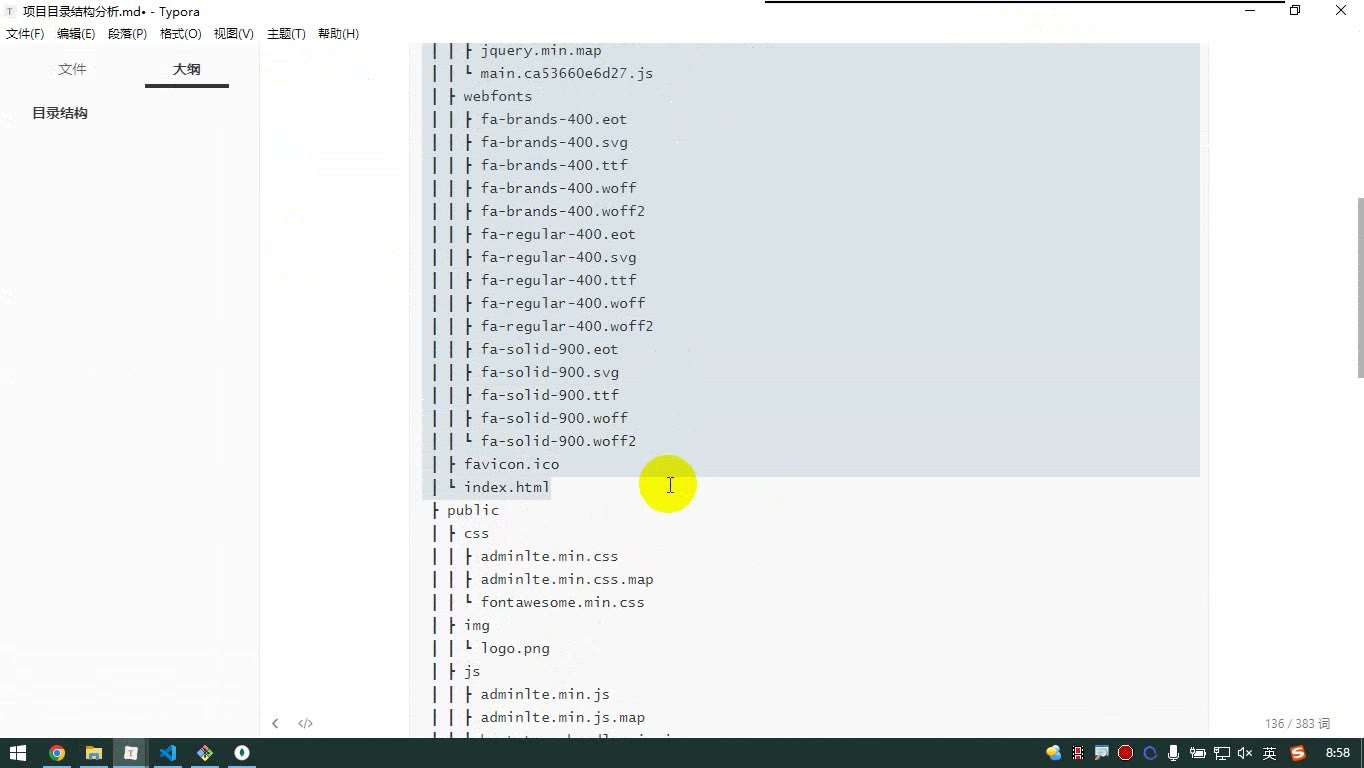Open the 编辑(E) menu
This screenshot has width=1364, height=768.
(x=76, y=34)
